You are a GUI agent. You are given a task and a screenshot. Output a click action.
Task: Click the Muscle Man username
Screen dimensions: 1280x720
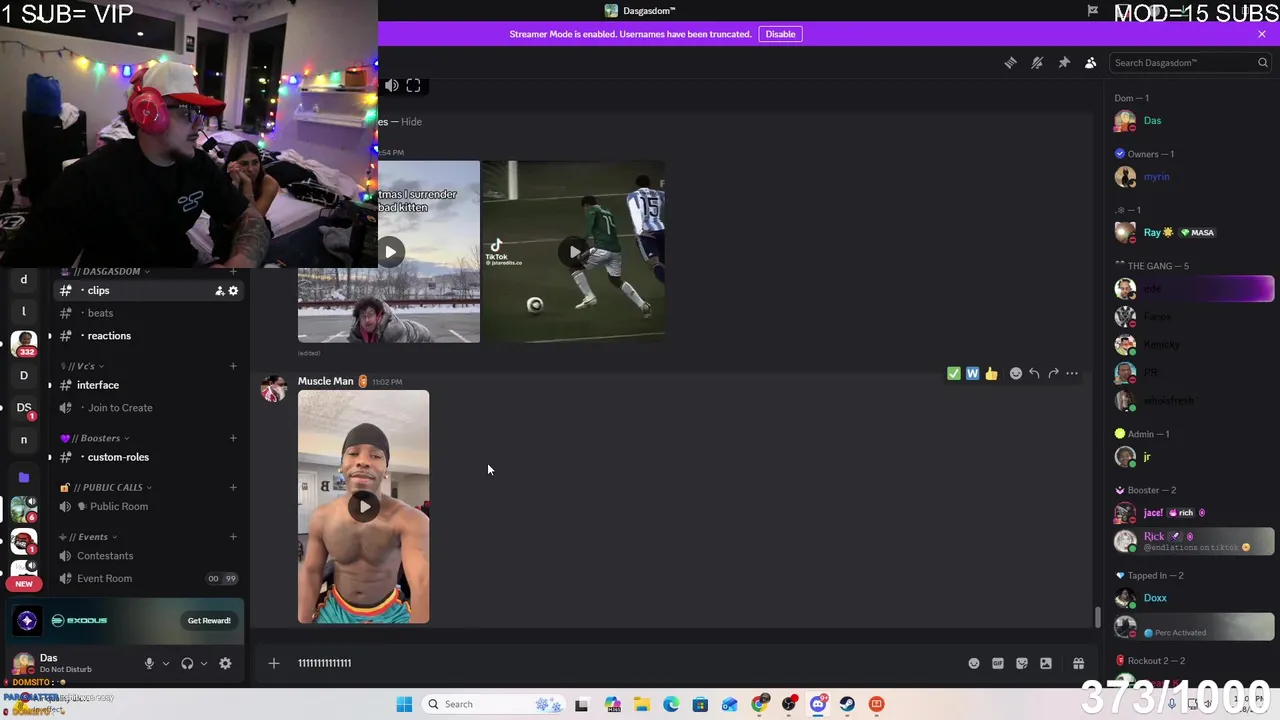pyautogui.click(x=326, y=381)
